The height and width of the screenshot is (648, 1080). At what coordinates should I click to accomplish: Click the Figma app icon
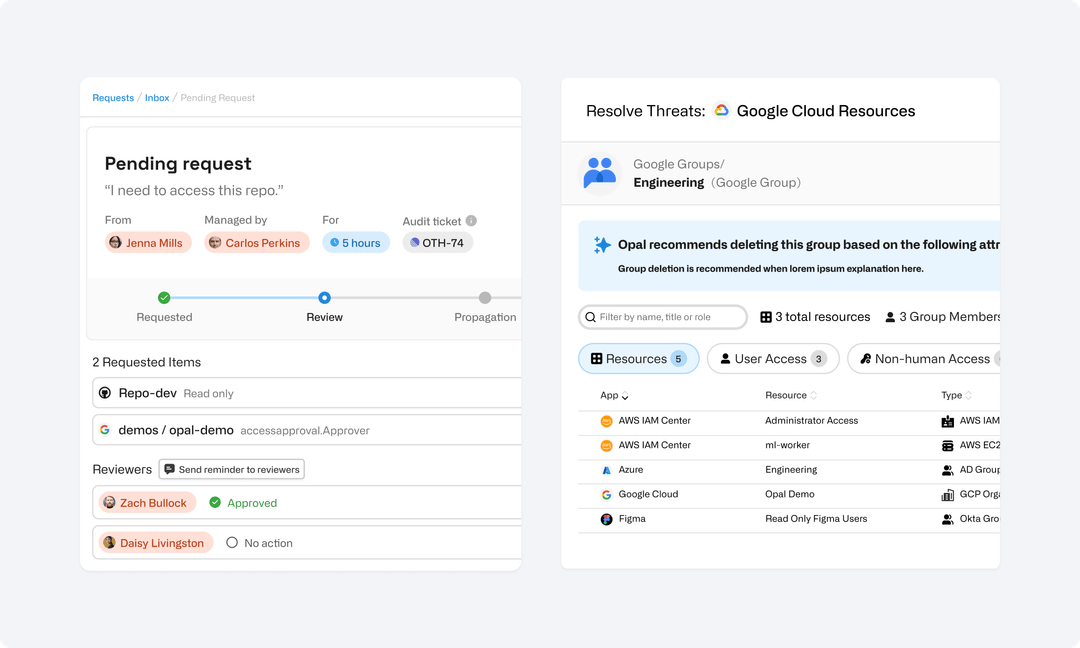[606, 518]
